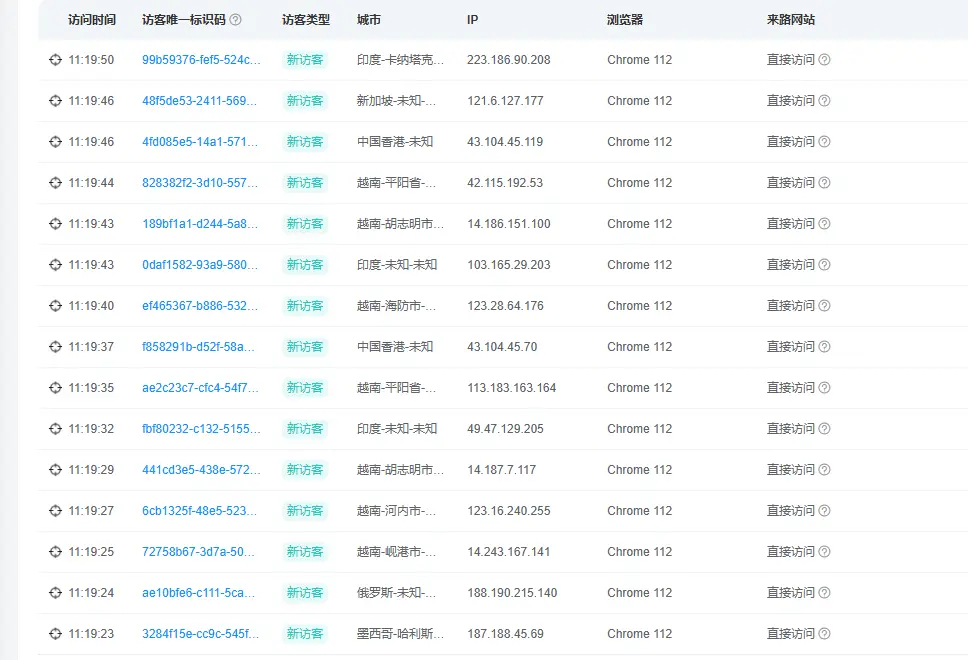Click the help icon after 直接访问 in 11:19:50 row
Image resolution: width=968 pixels, height=660 pixels.
tap(824, 60)
